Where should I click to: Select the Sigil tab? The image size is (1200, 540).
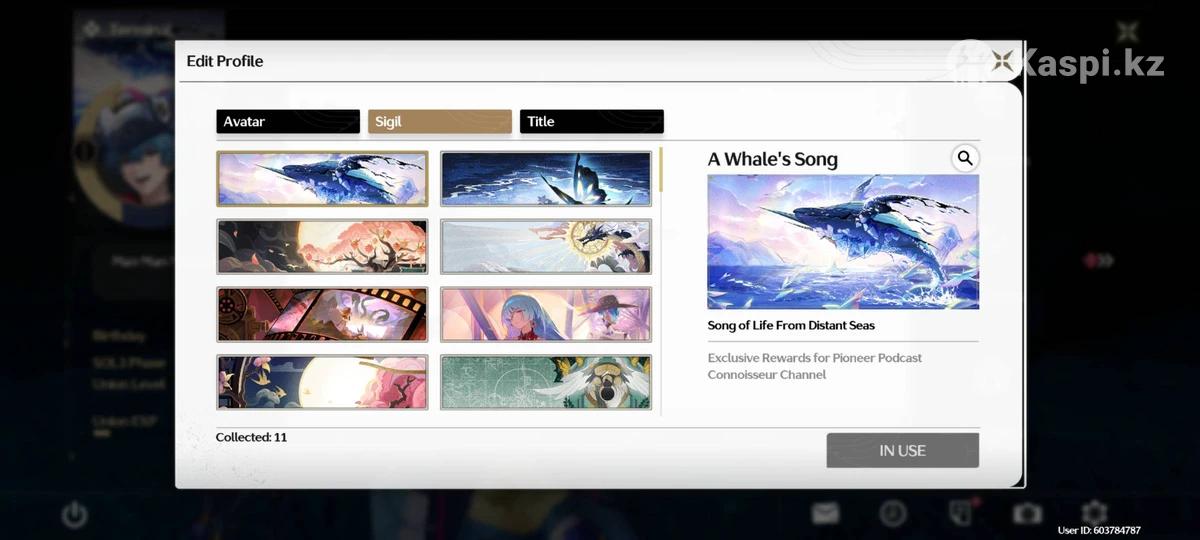point(440,122)
